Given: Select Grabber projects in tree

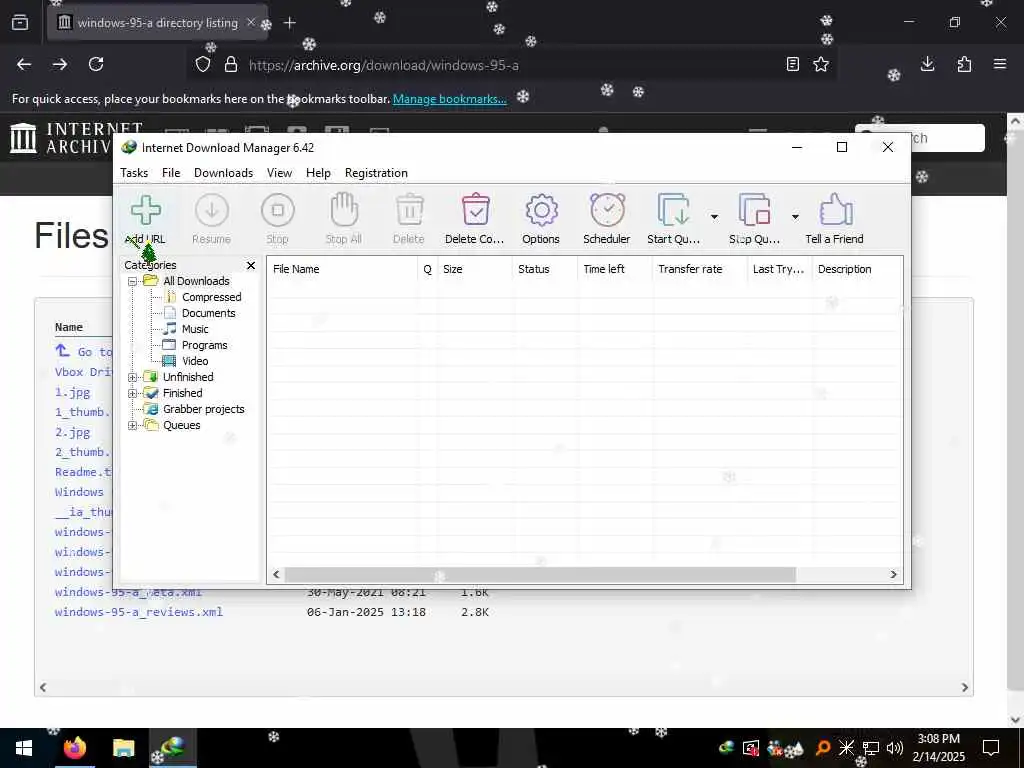Looking at the screenshot, I should coord(203,409).
